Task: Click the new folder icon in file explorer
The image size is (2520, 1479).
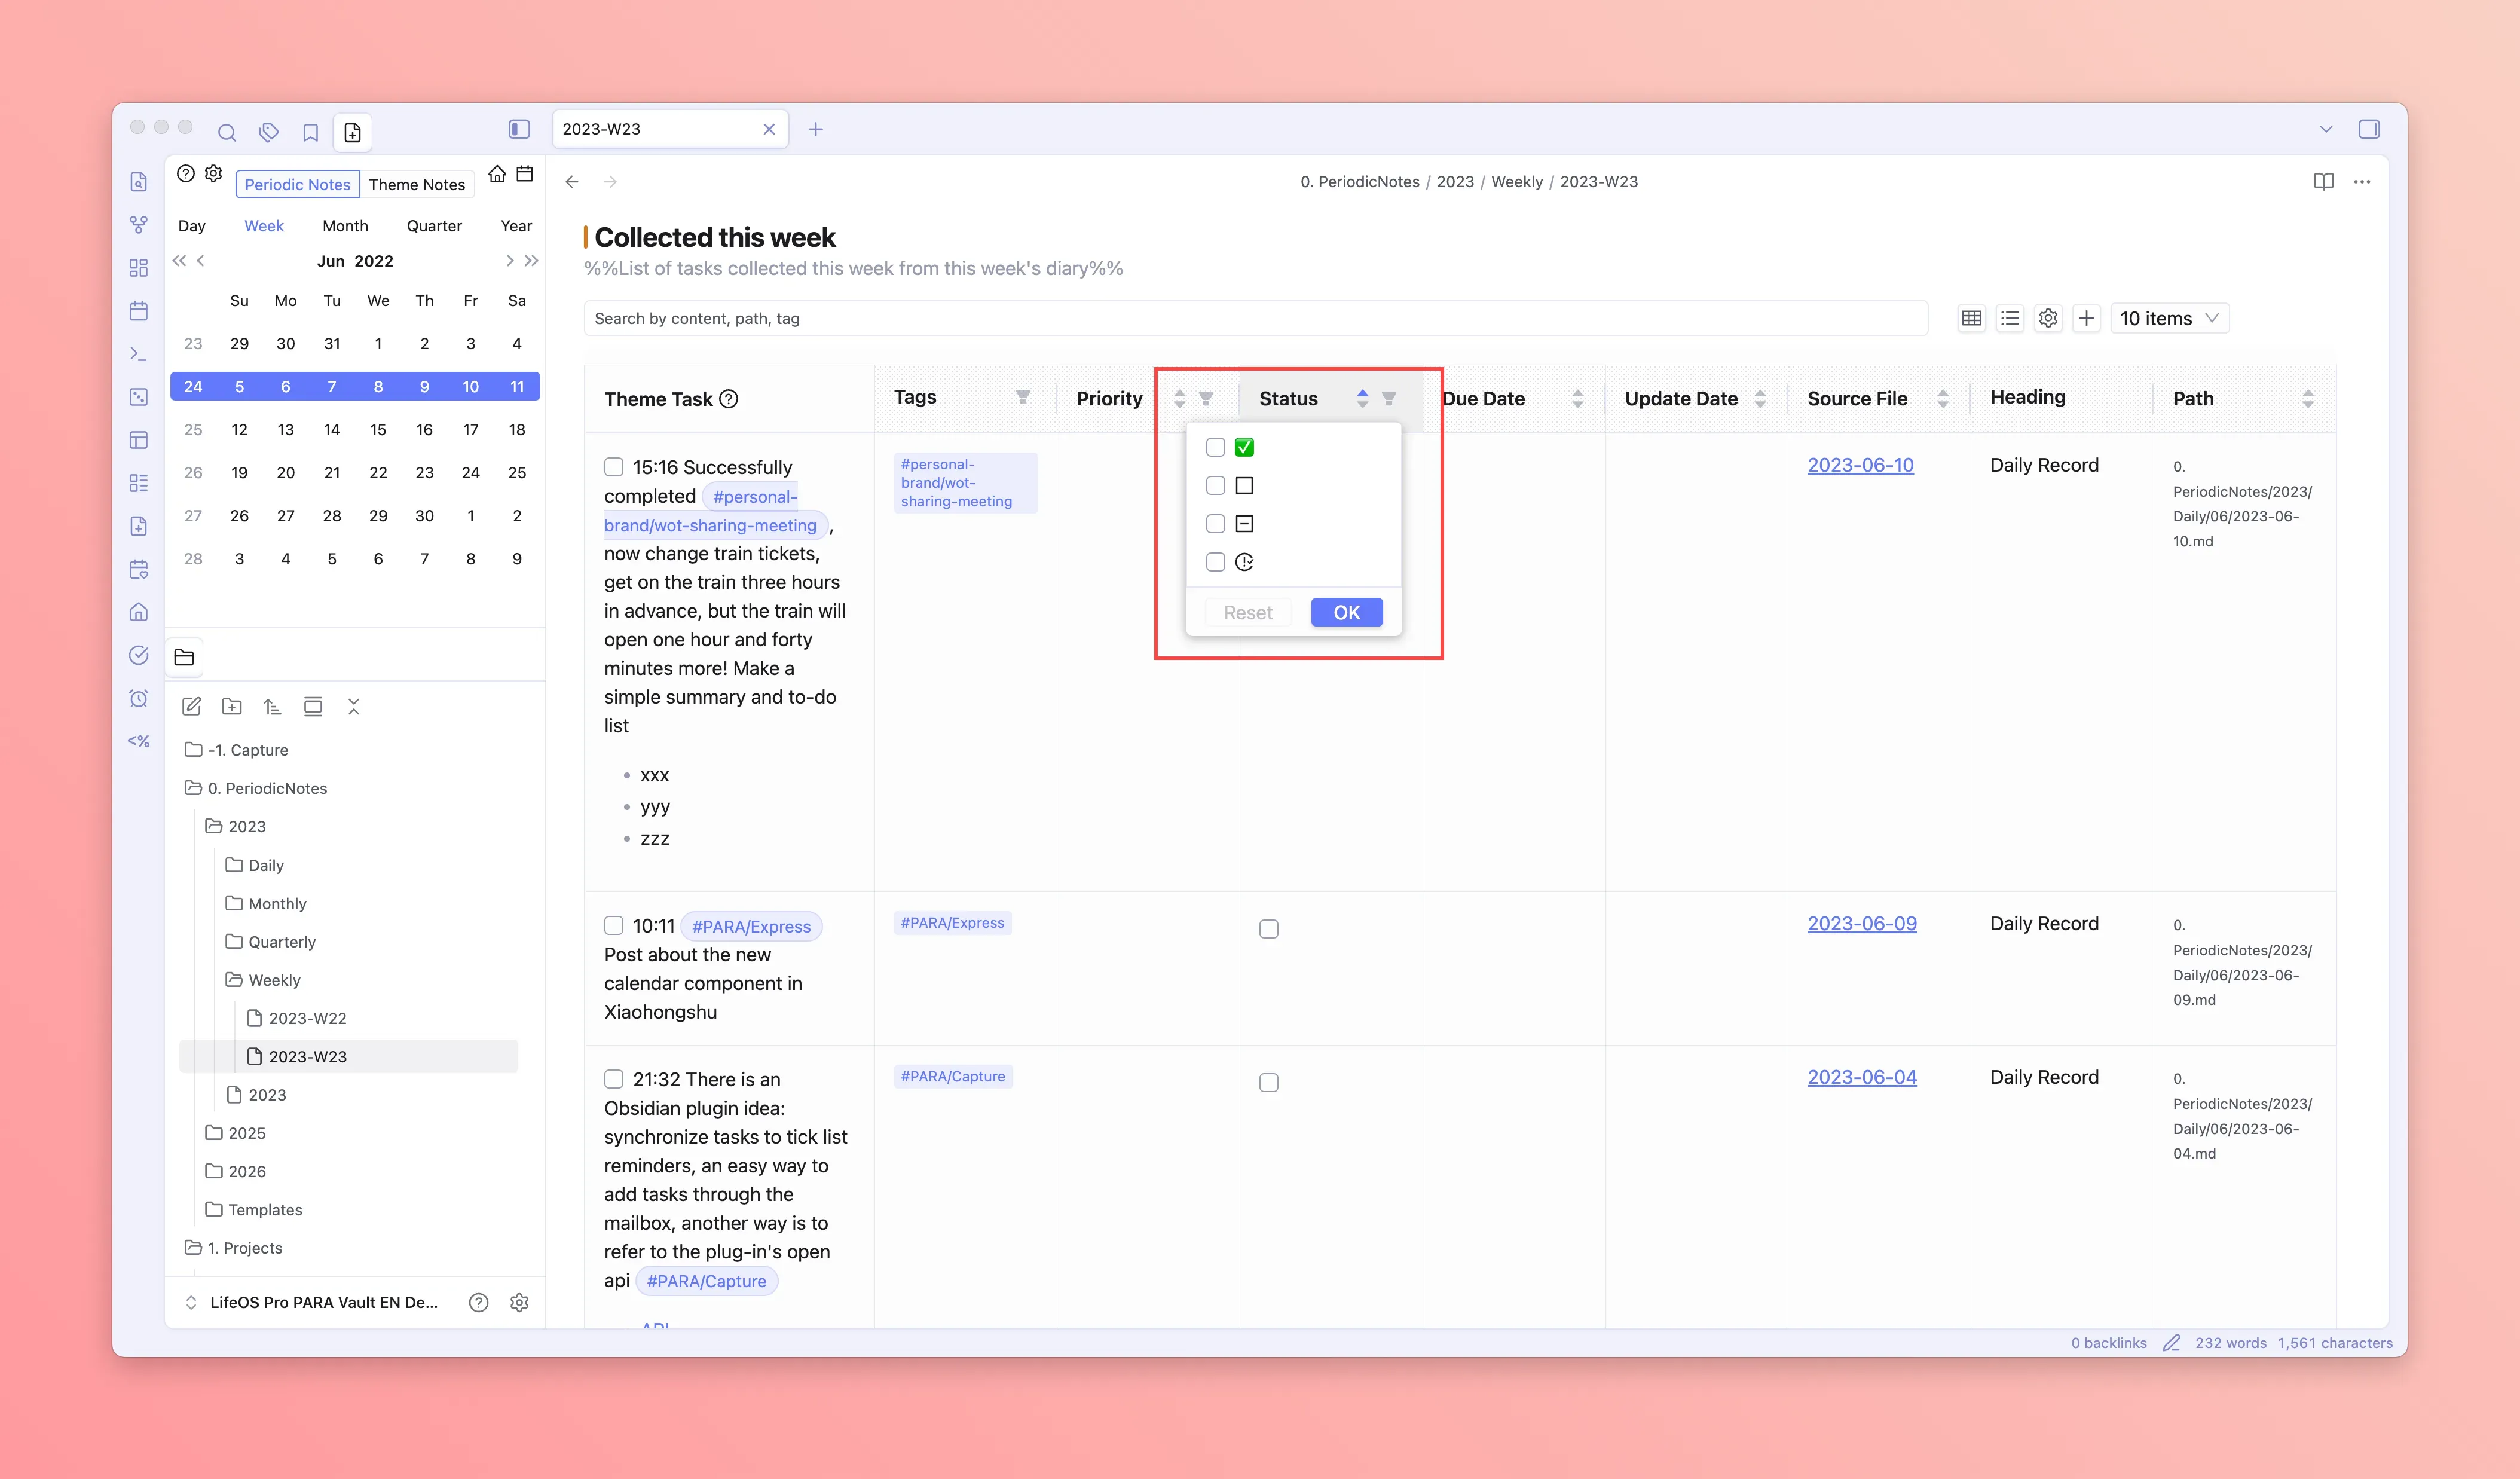Action: click(x=232, y=707)
